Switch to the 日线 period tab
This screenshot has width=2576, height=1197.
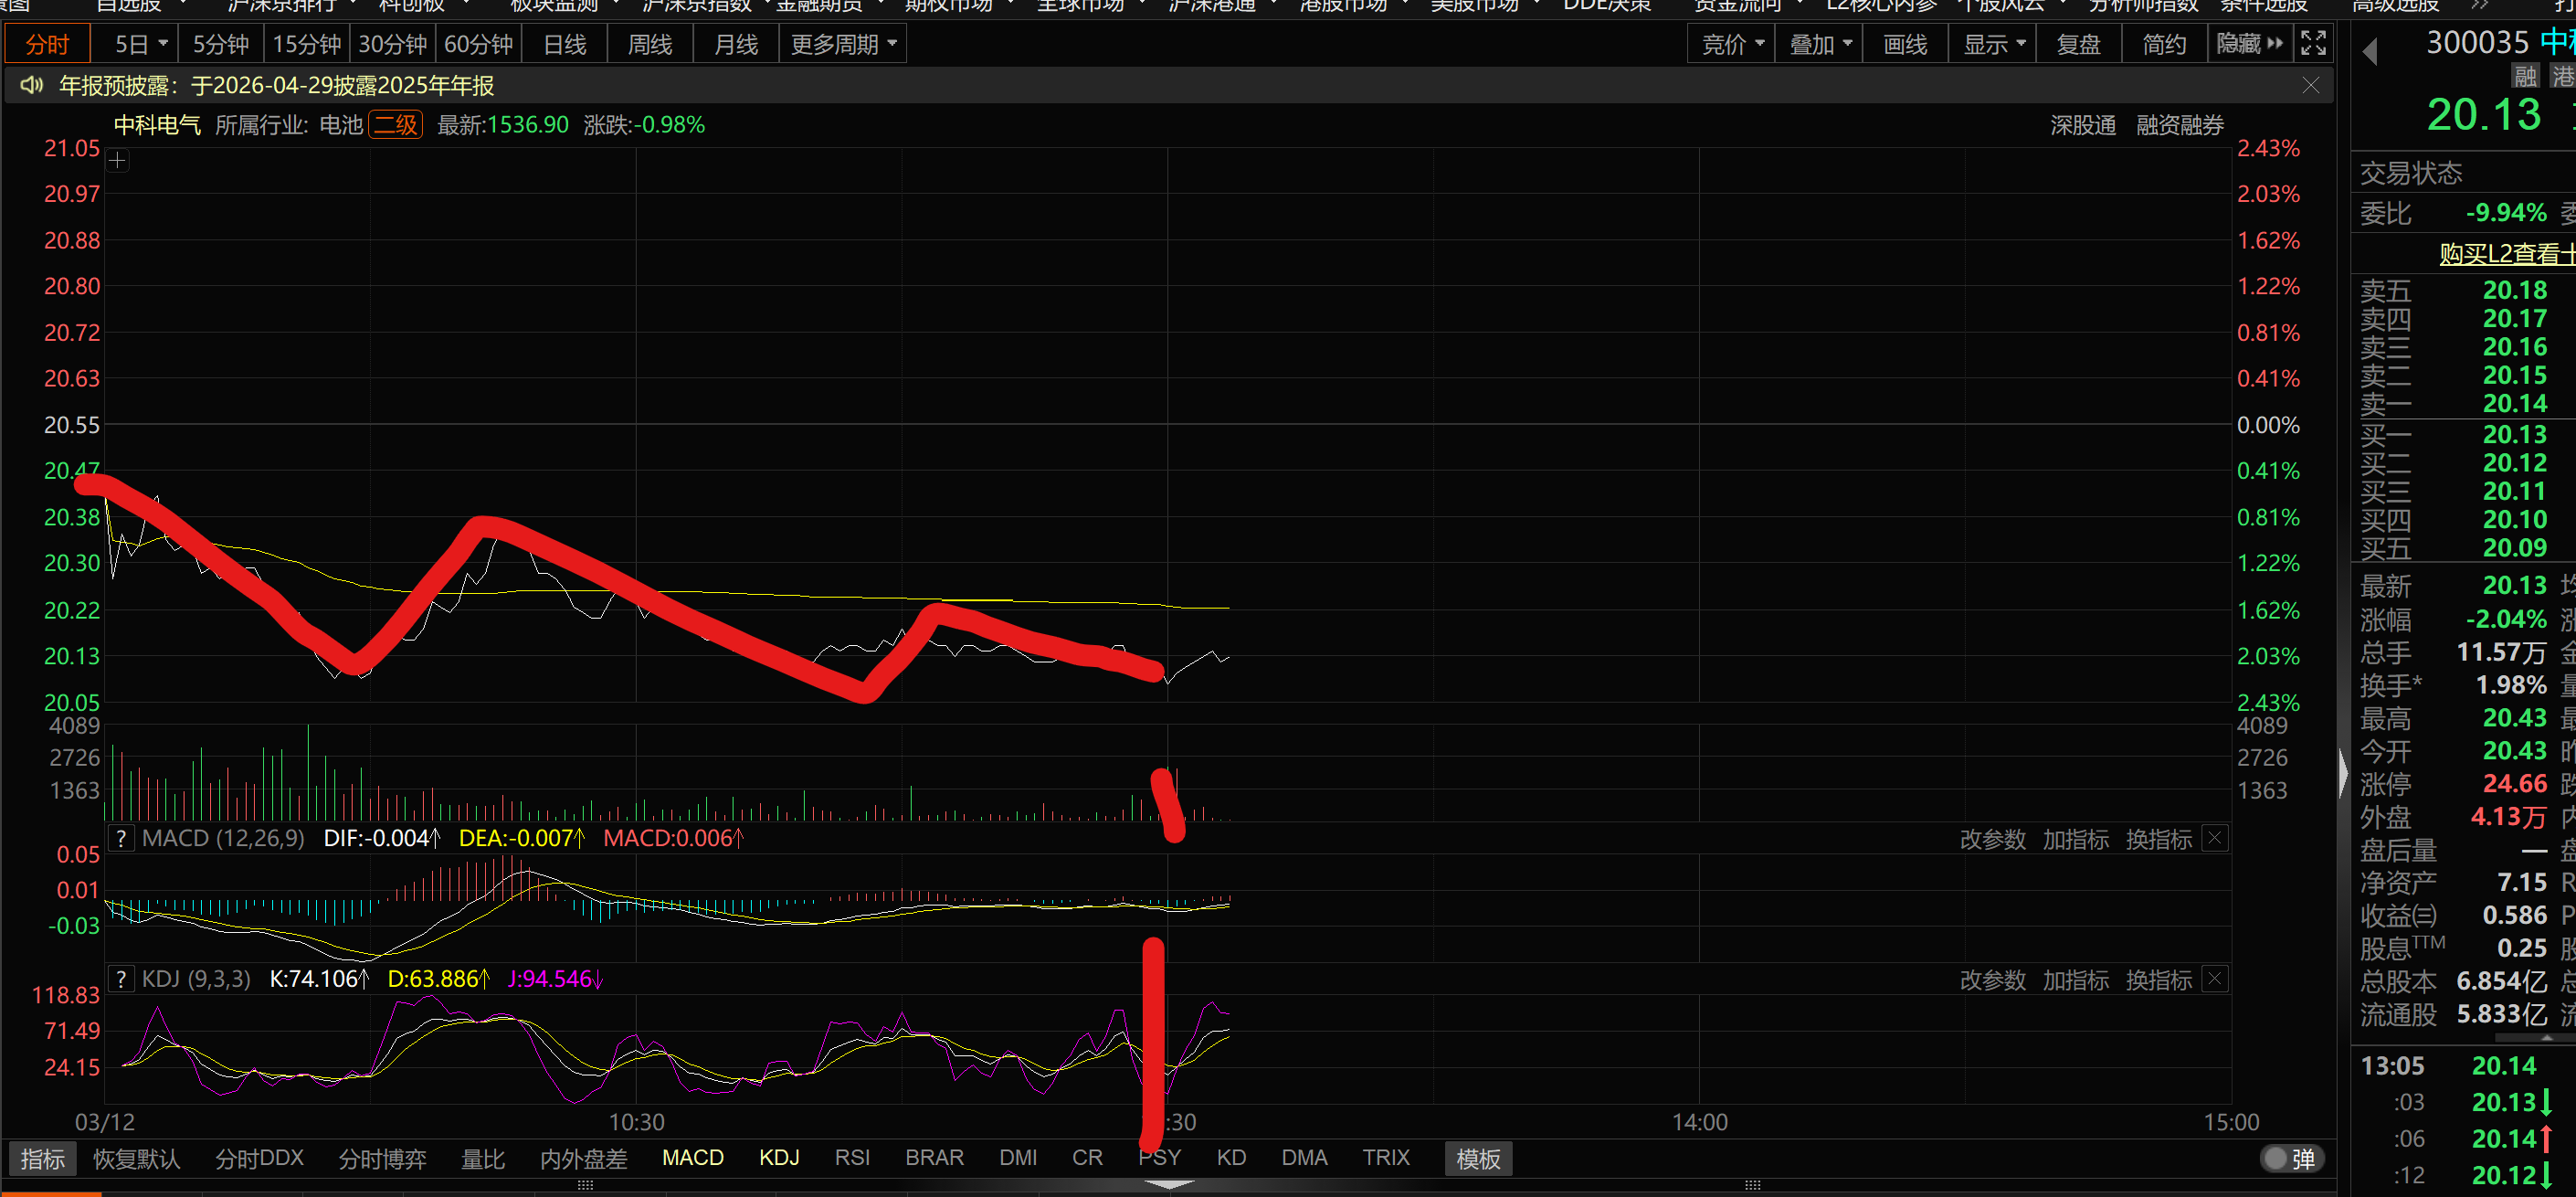pyautogui.click(x=565, y=44)
